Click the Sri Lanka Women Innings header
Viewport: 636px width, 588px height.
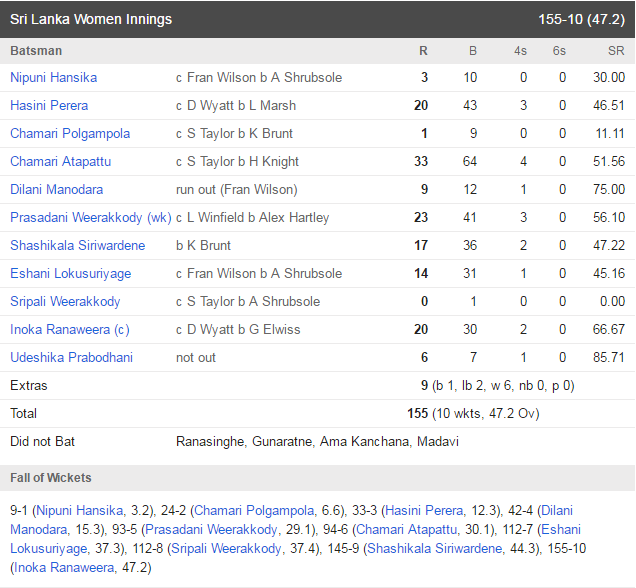[x=91, y=19]
